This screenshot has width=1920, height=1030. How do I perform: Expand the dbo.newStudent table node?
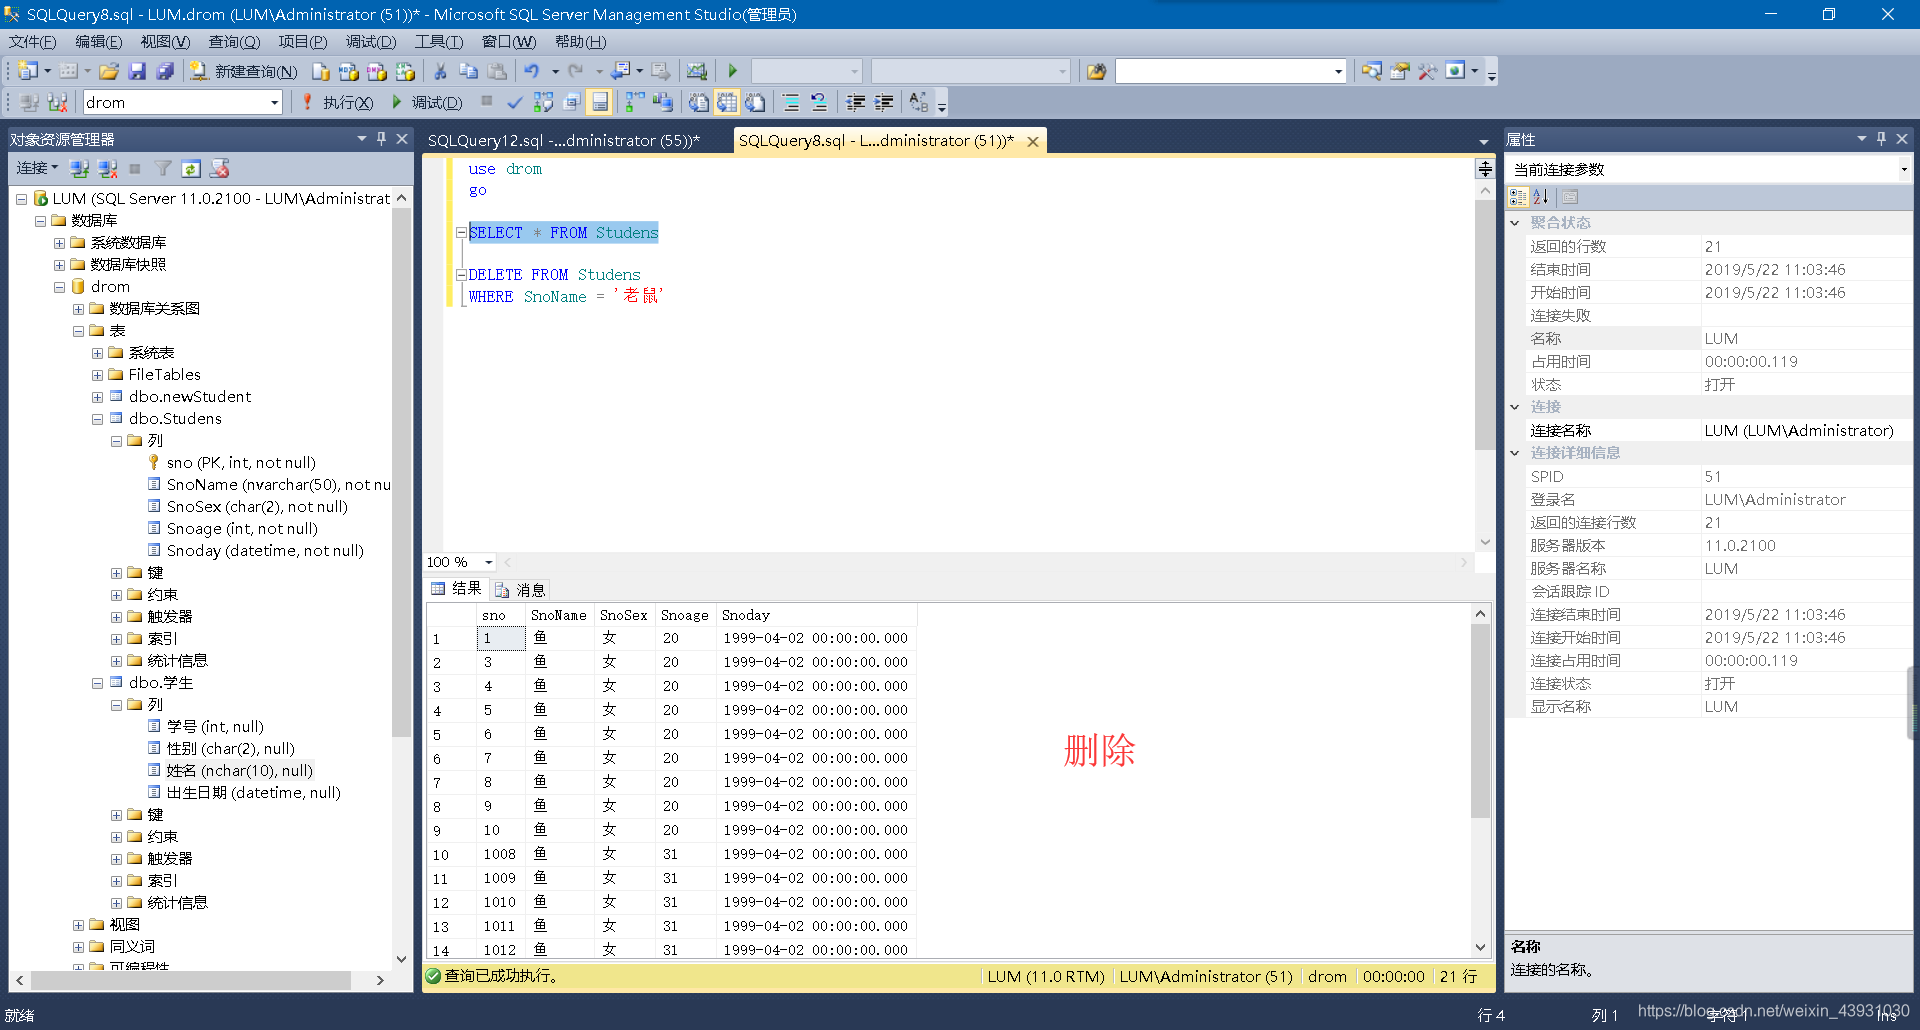coord(97,397)
